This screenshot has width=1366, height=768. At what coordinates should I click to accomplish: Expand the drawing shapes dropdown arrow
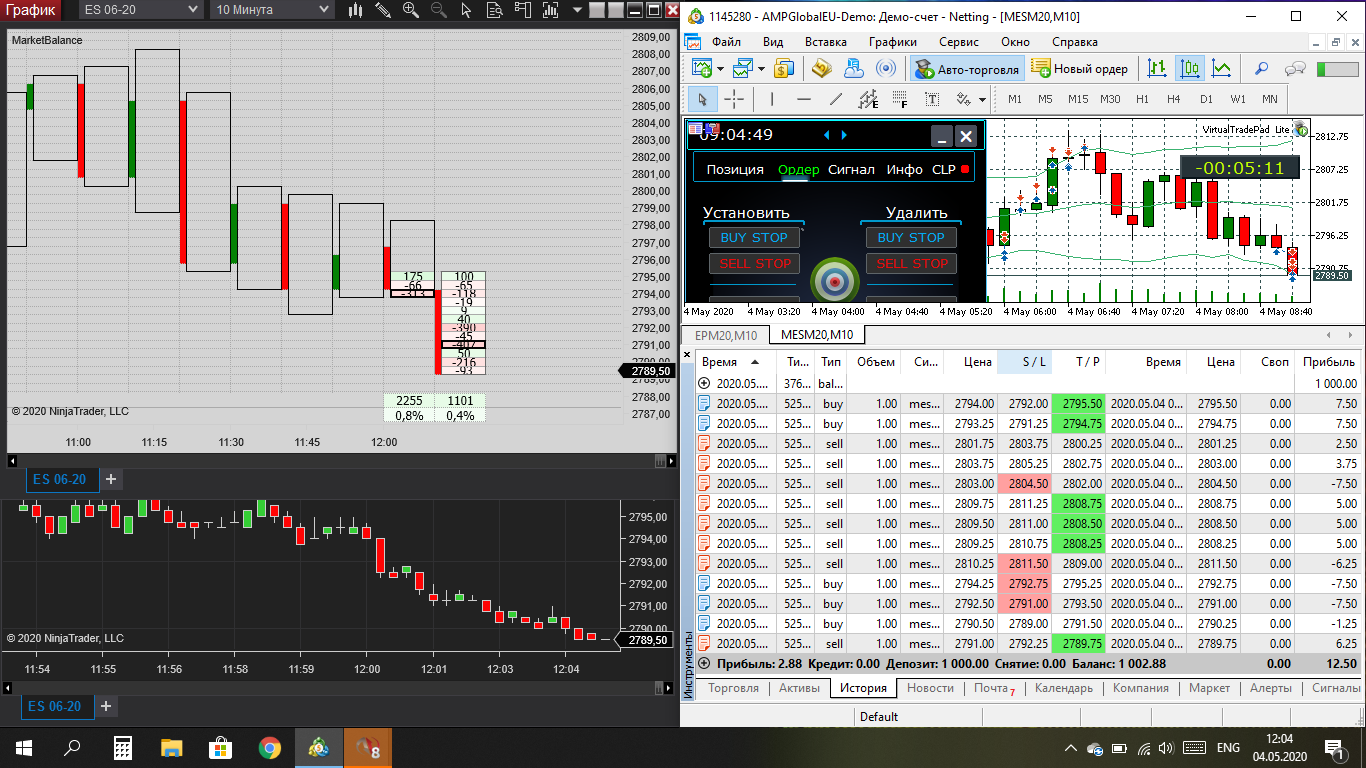983,100
